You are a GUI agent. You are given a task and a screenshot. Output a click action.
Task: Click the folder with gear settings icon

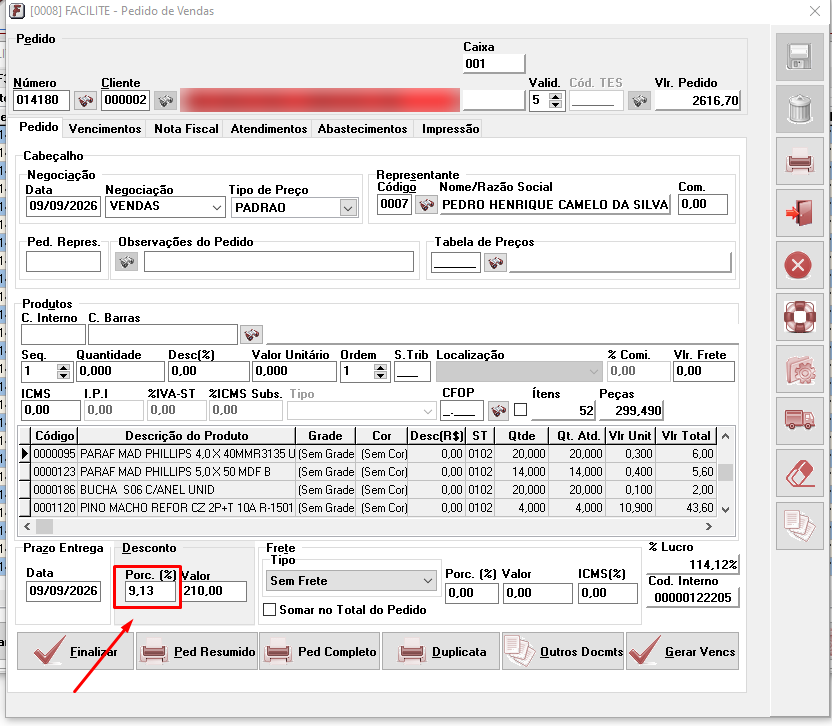[x=800, y=369]
